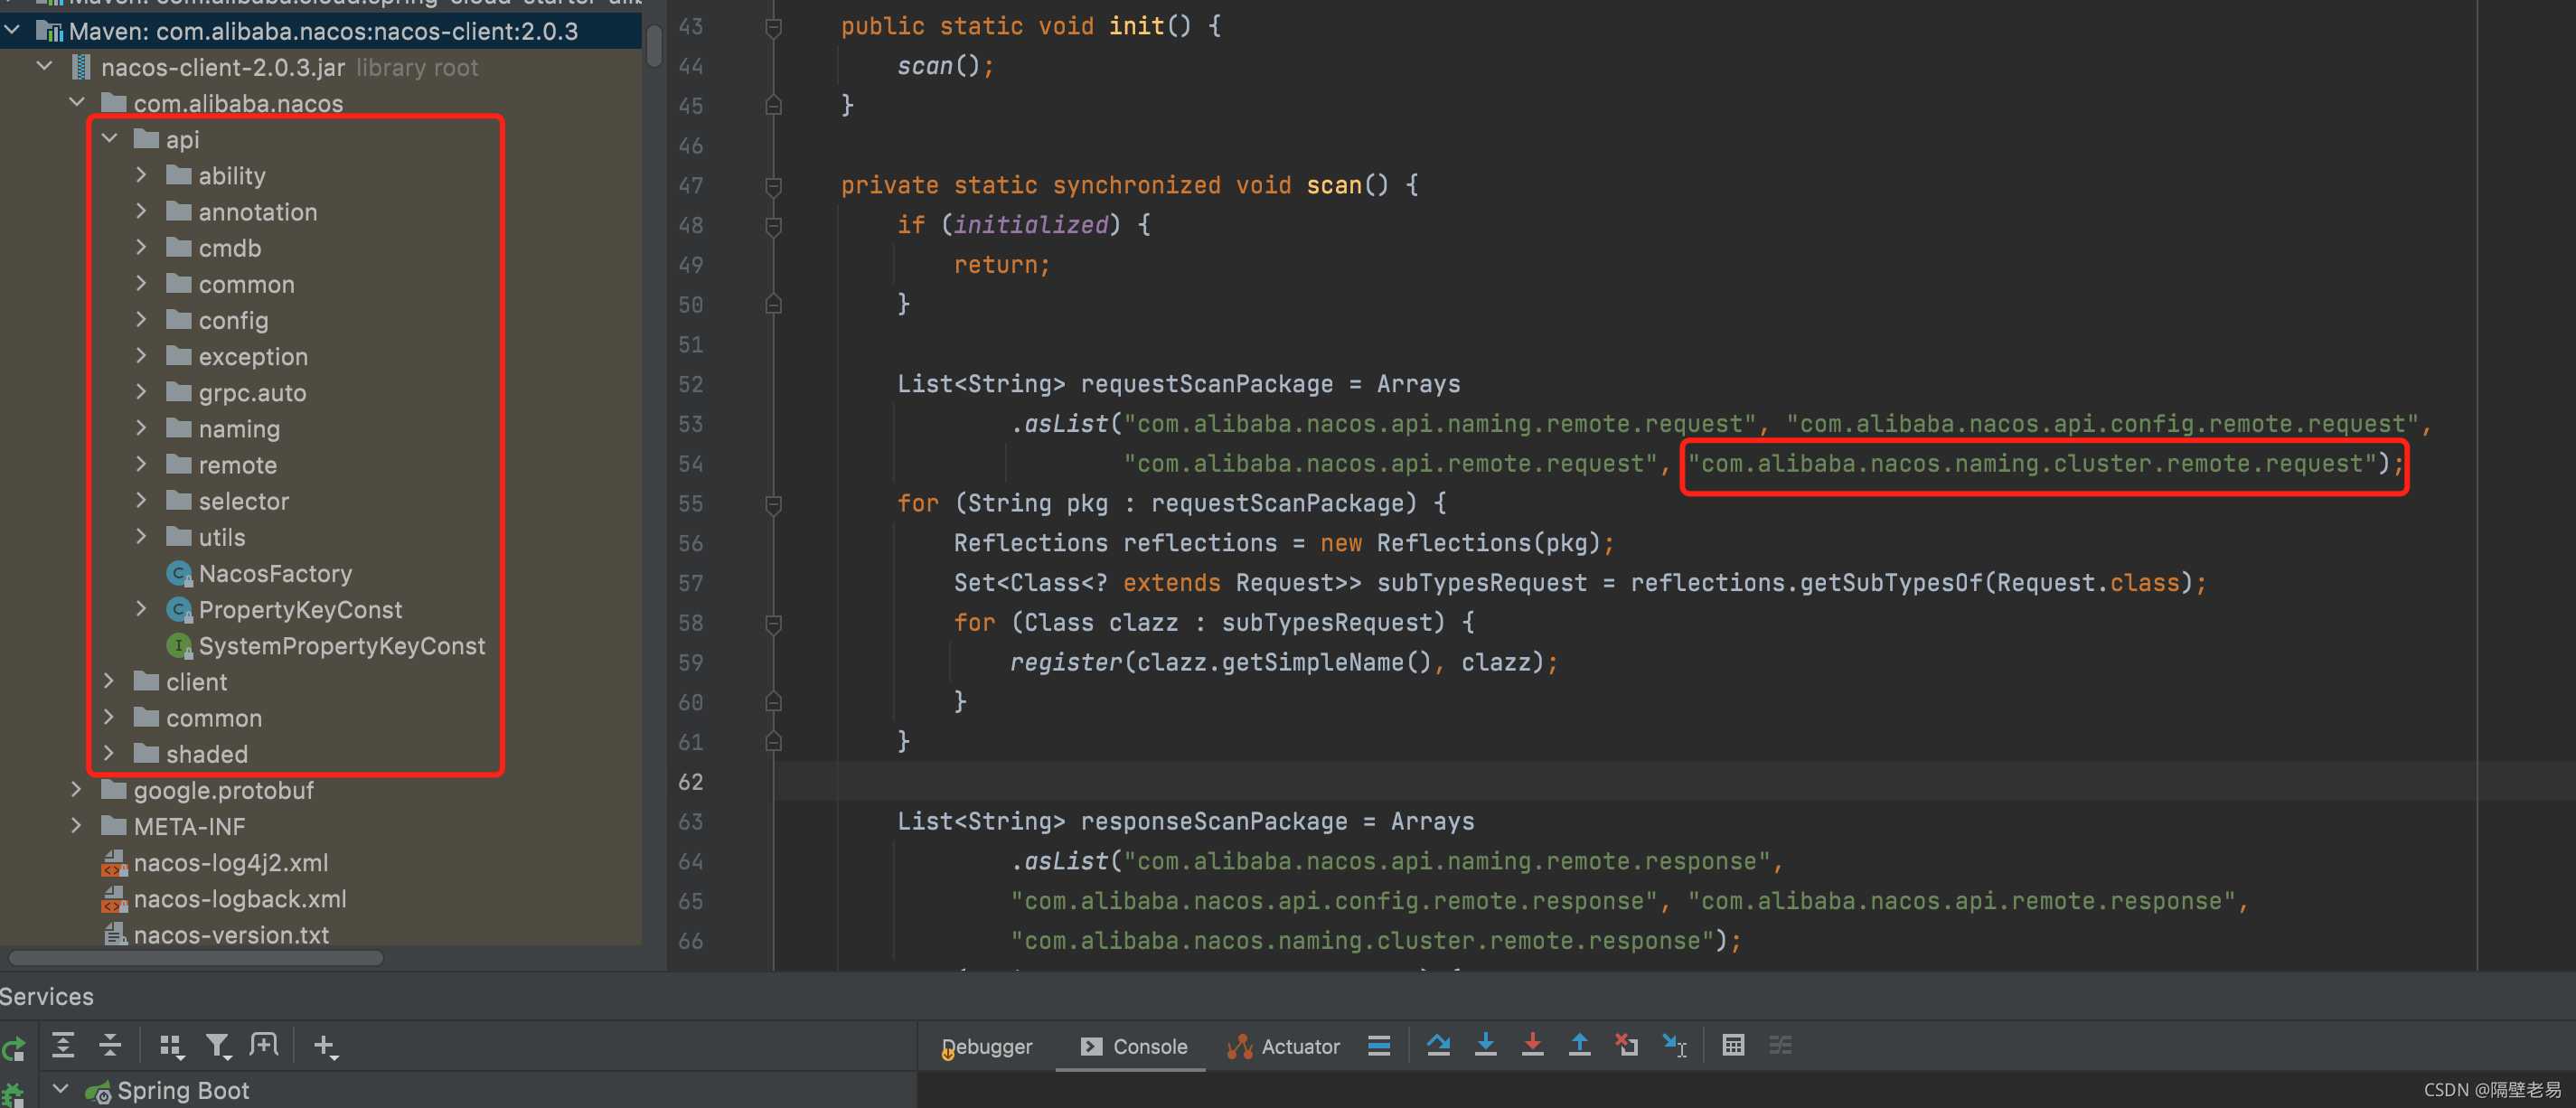Click the Step Out debugger icon
The width and height of the screenshot is (2576, 1108).
click(x=1580, y=1045)
